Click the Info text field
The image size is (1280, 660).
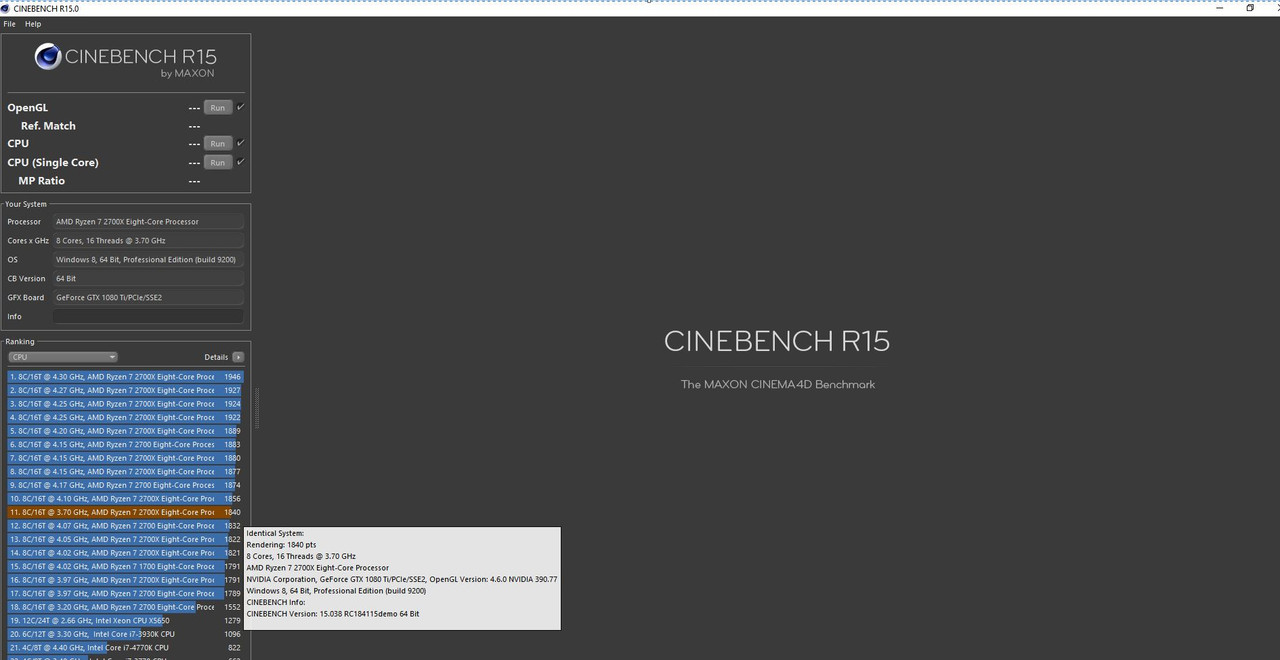[x=148, y=316]
